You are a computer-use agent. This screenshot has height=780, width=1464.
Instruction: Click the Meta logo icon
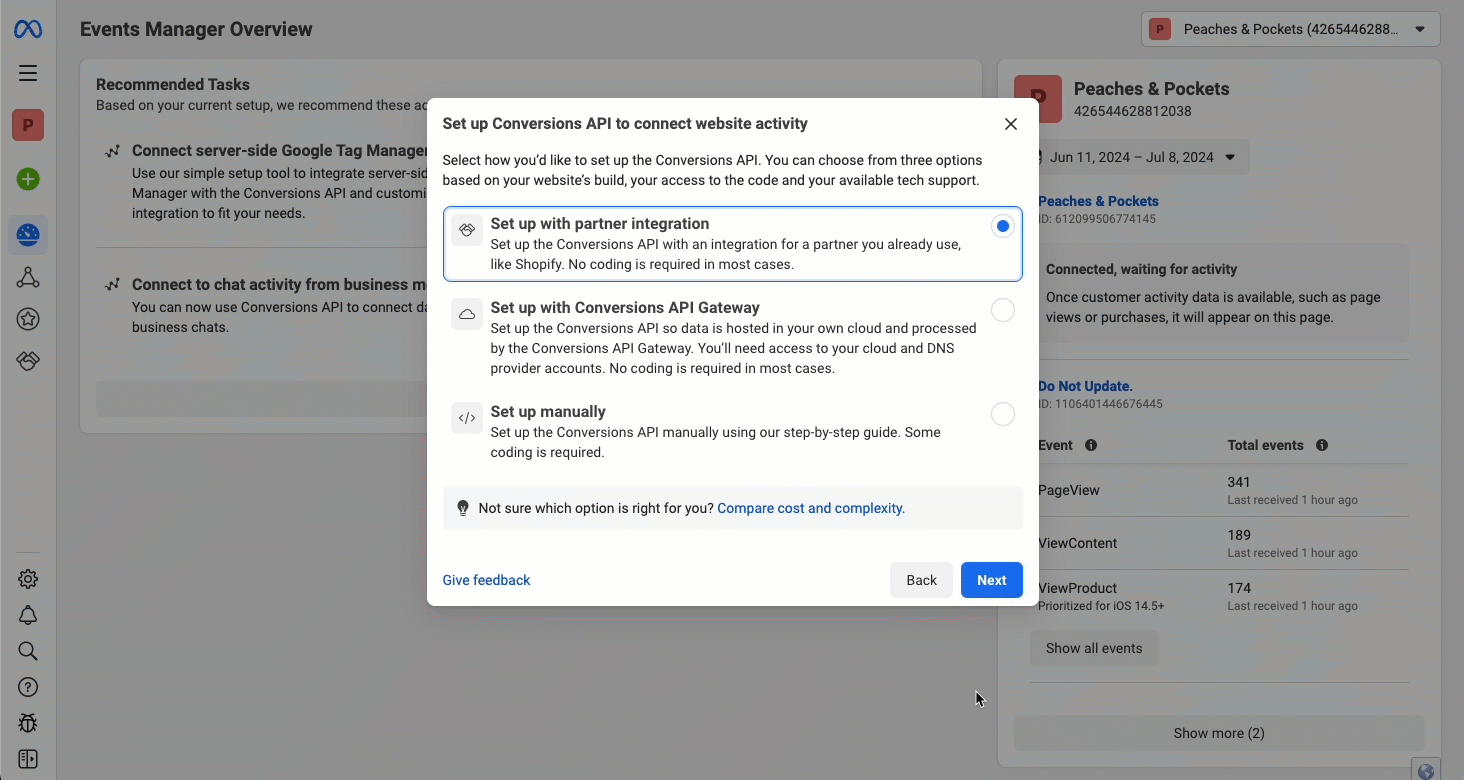coord(27,29)
